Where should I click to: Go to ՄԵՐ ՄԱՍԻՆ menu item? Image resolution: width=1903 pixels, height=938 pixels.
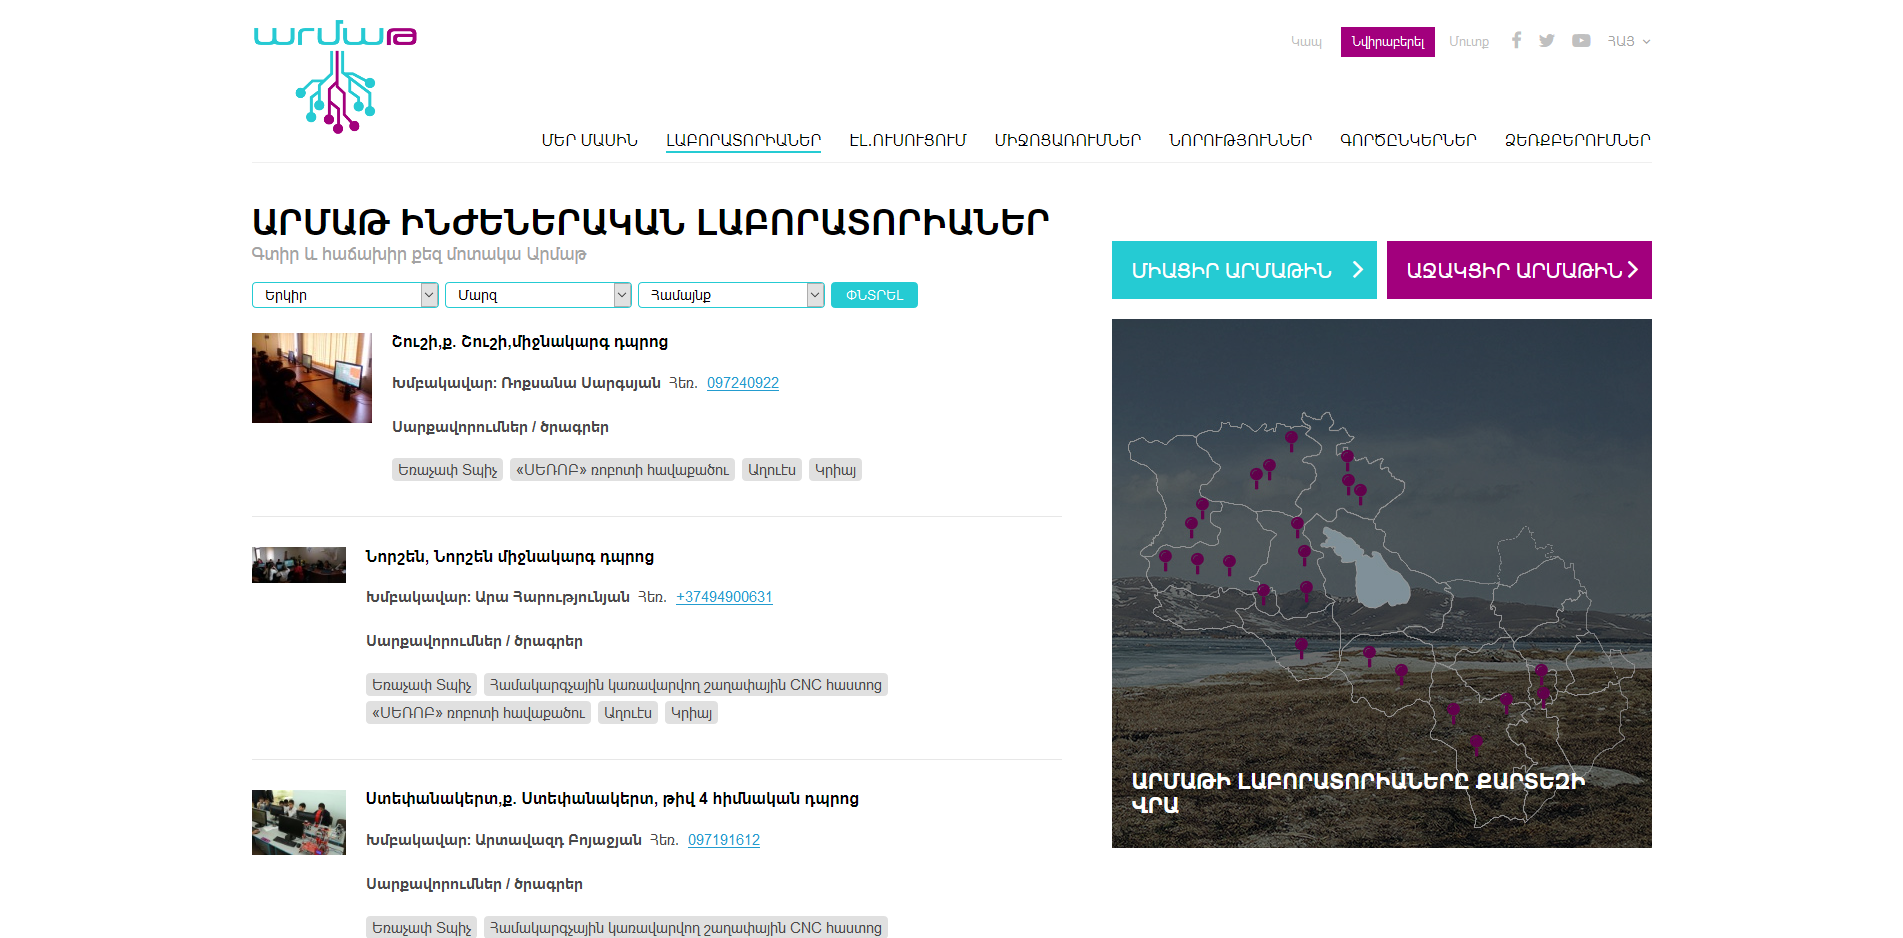click(x=590, y=140)
